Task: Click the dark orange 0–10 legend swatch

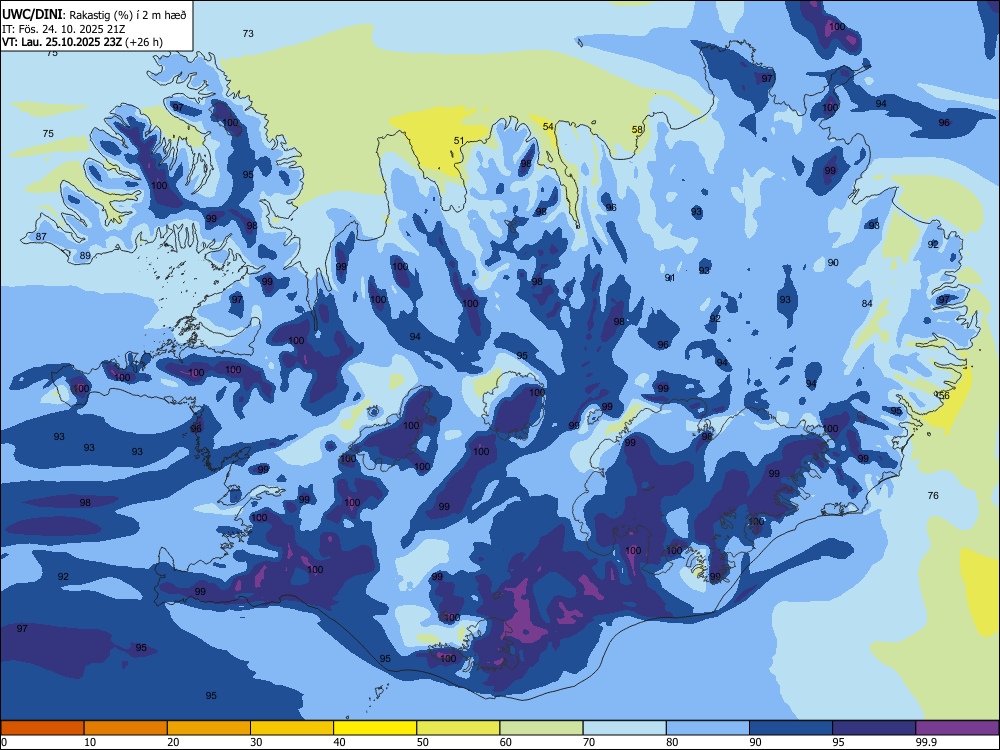Action: [x=42, y=728]
